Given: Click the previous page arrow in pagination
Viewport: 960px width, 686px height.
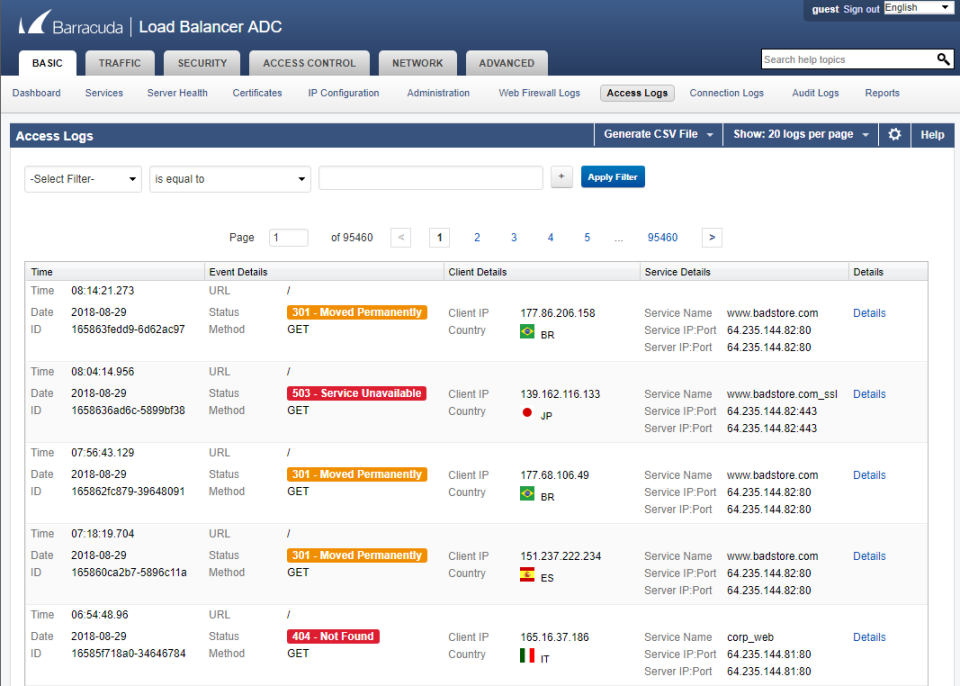Looking at the screenshot, I should pos(402,237).
